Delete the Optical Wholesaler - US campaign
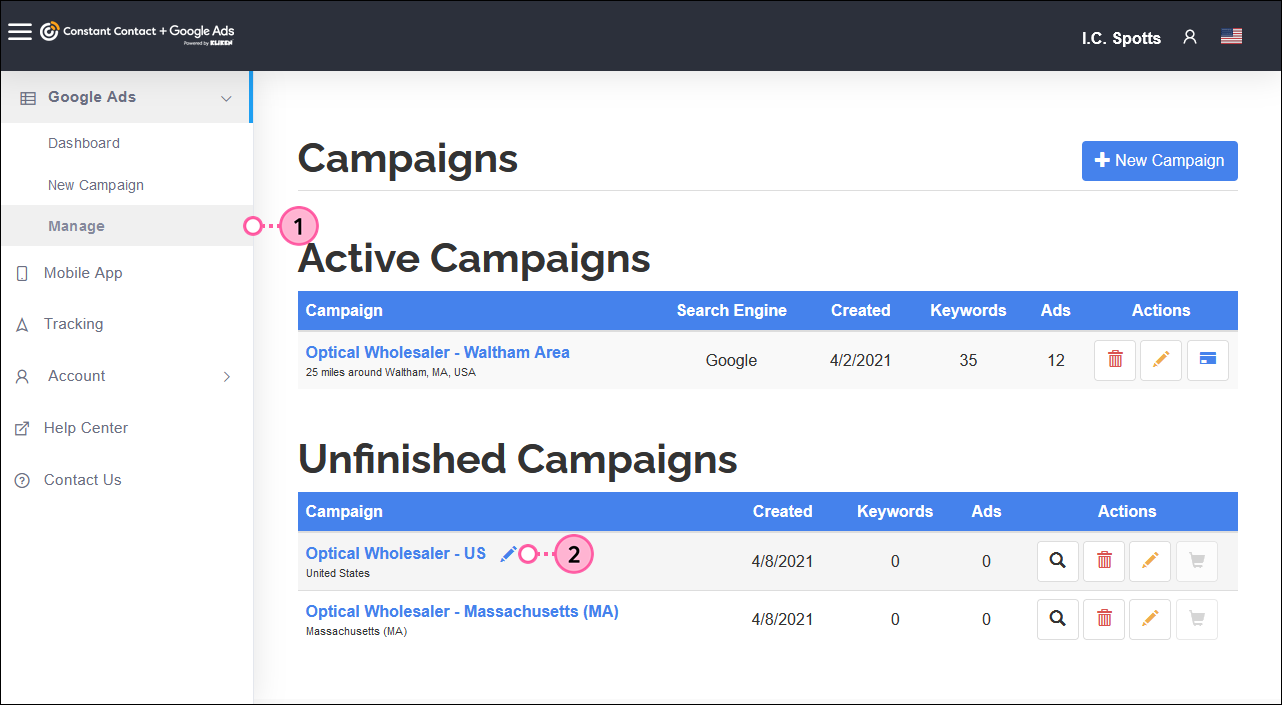Screen dimensions: 1282x705 pyautogui.click(x=1103, y=561)
